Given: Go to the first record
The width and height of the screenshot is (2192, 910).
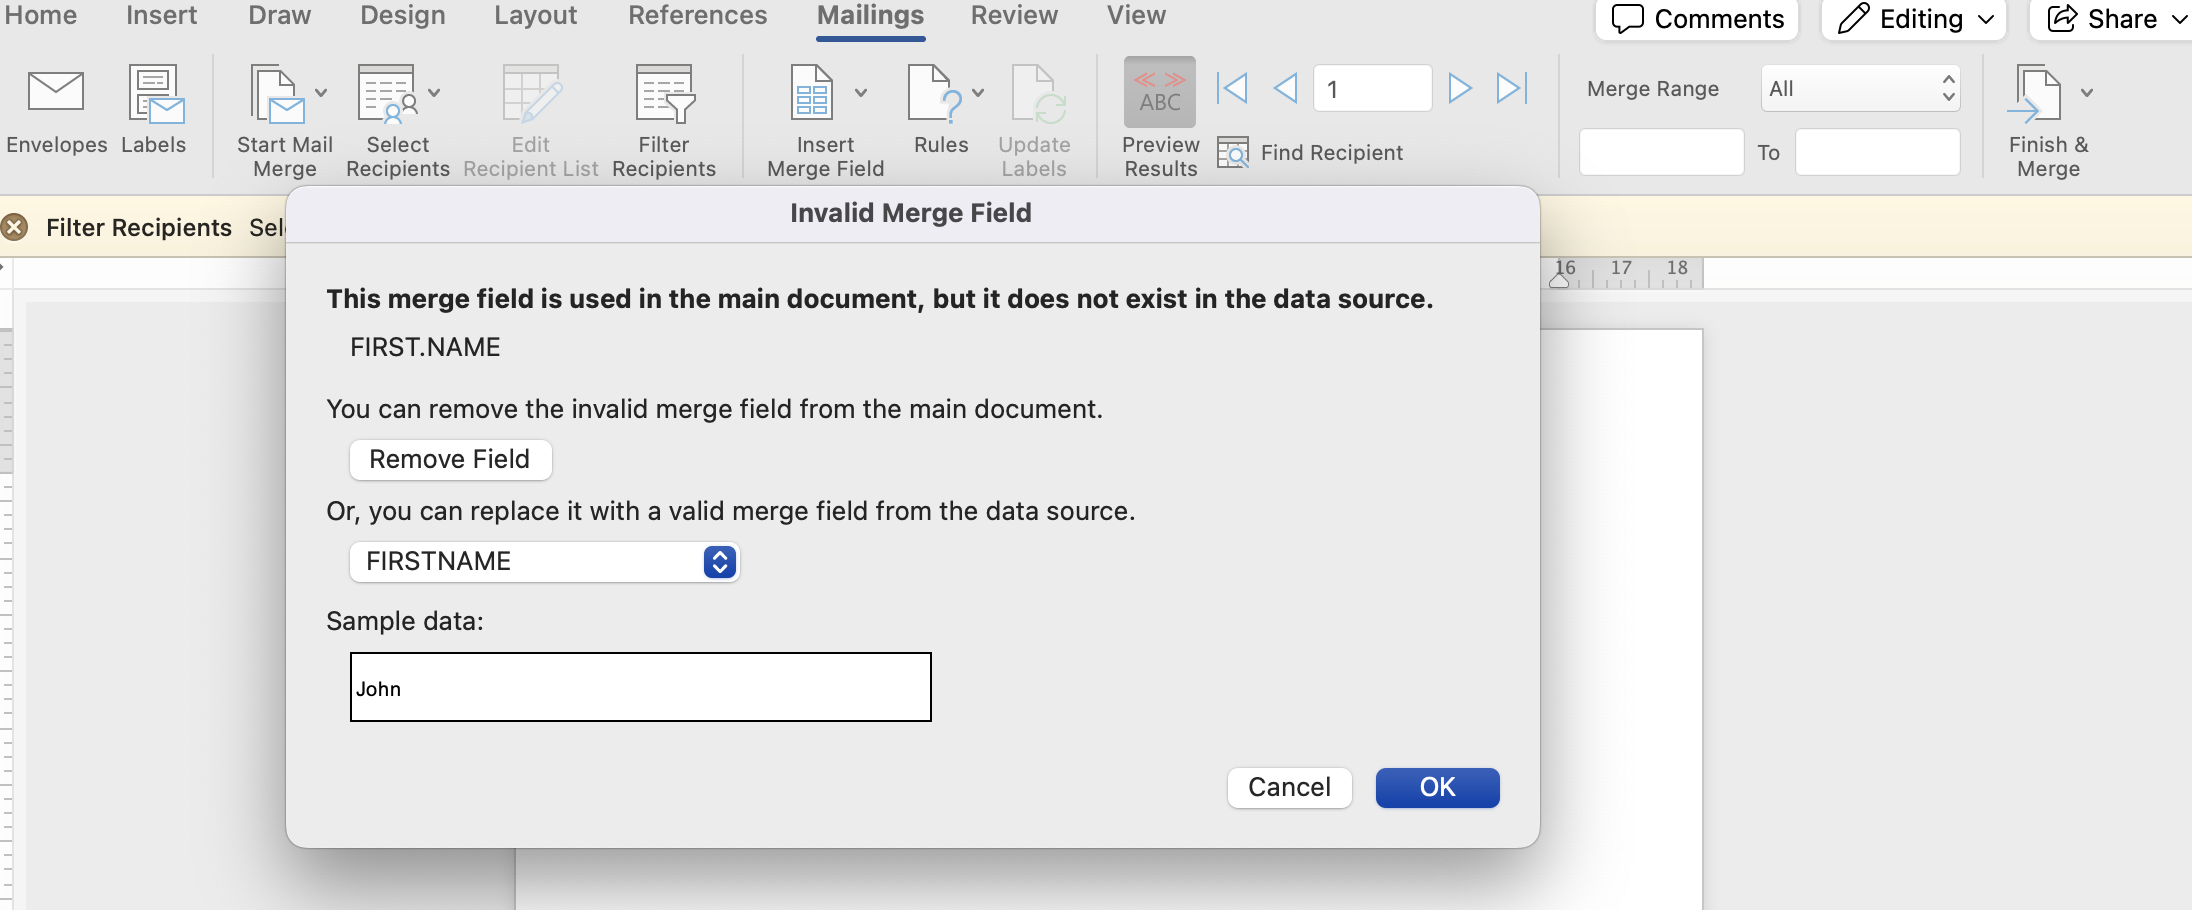Looking at the screenshot, I should (1232, 88).
